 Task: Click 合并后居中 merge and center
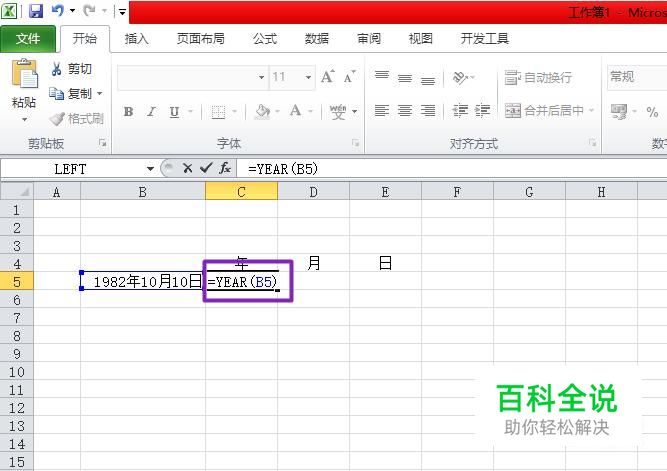tap(544, 111)
